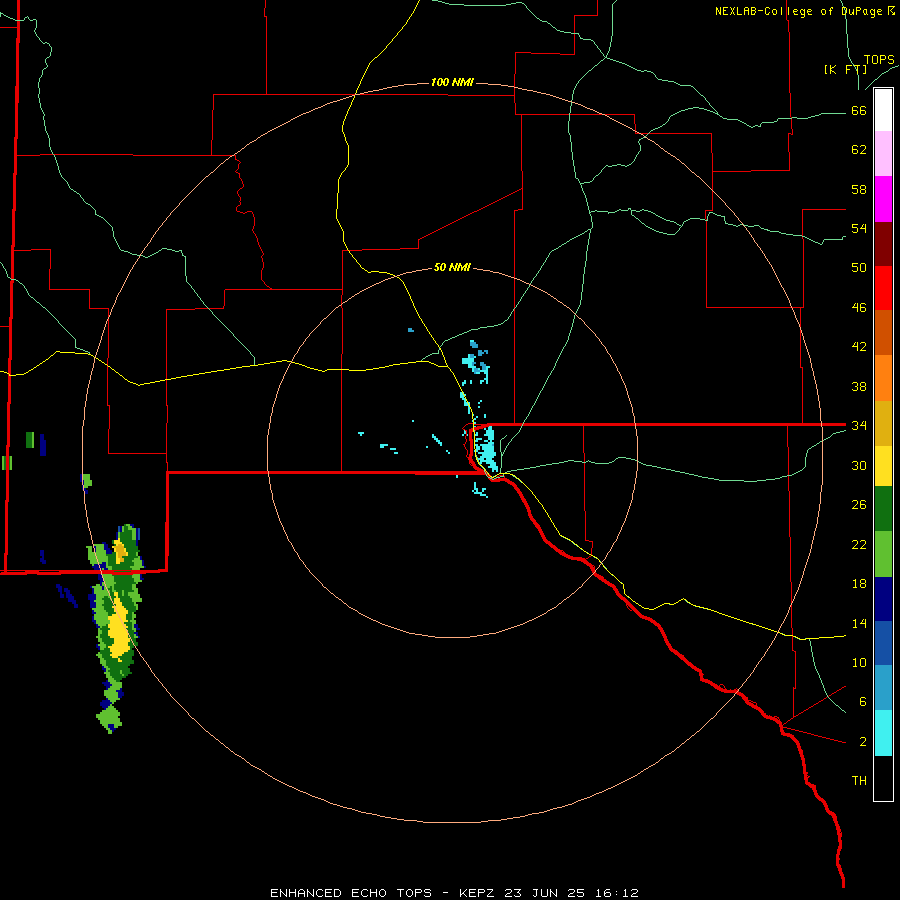Click the 62 value on the legend

859,150
